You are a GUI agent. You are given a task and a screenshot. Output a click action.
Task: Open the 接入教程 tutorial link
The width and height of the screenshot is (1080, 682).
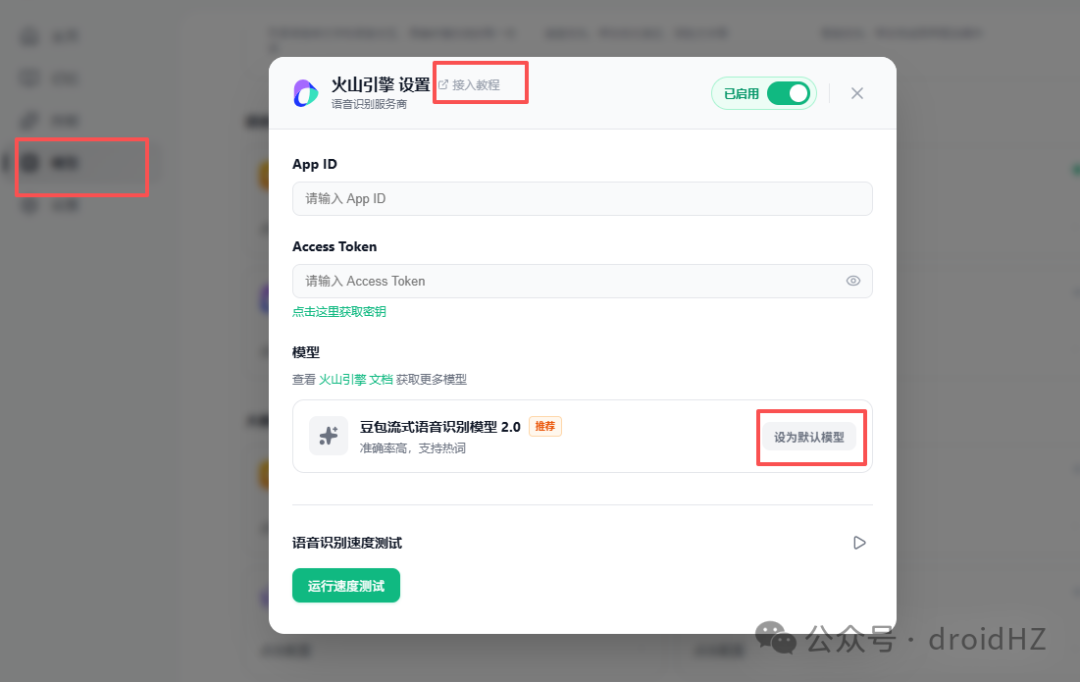click(x=476, y=85)
